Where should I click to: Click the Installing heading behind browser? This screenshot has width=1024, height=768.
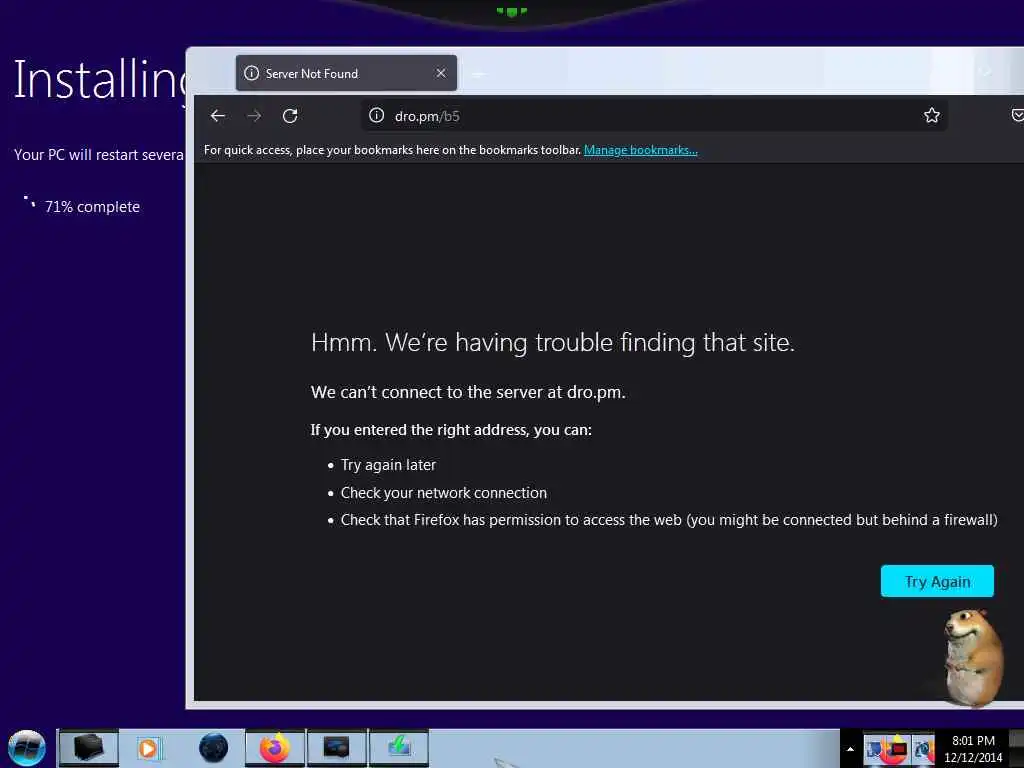pyautogui.click(x=101, y=80)
